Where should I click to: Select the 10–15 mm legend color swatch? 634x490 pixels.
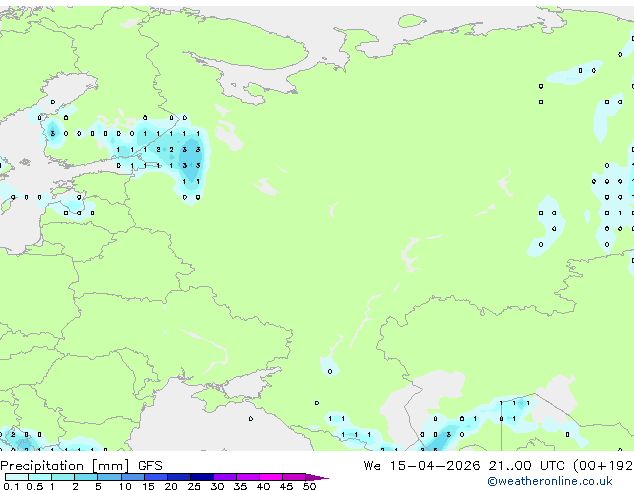pos(132,477)
